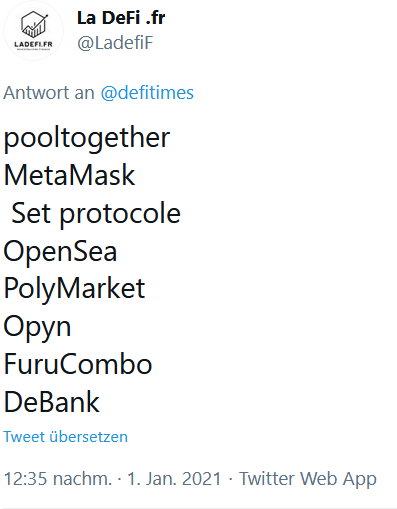Viewport: 397px width, 509px height.
Task: Open the 12:35 nachm. timestamp
Action: click(x=58, y=479)
